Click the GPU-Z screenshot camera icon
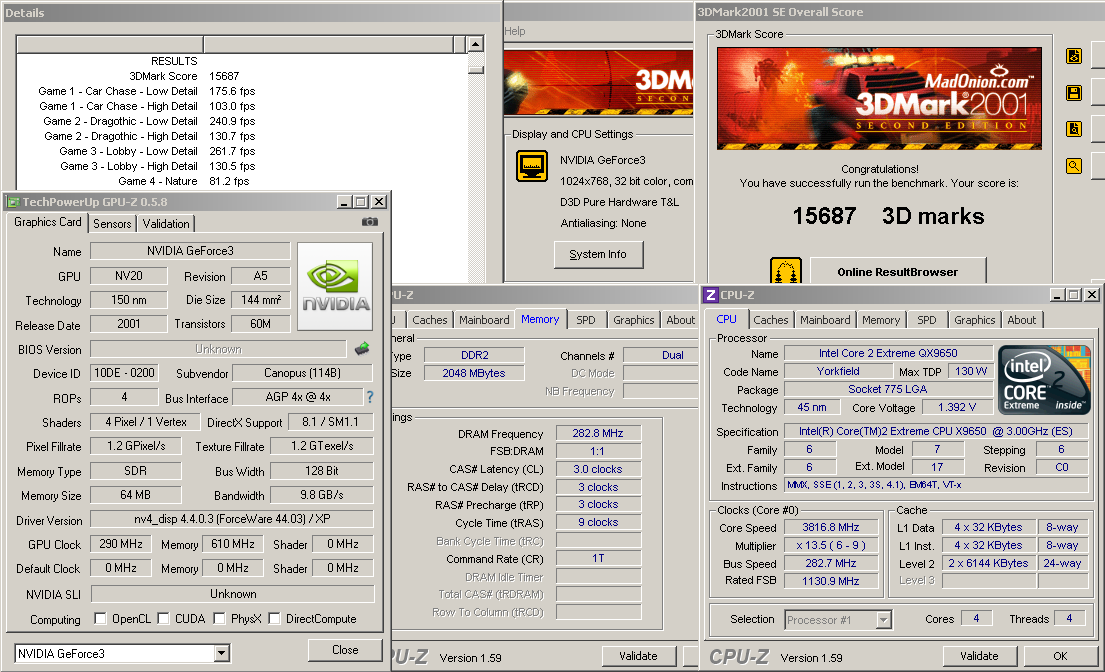The width and height of the screenshot is (1105, 672). [369, 222]
